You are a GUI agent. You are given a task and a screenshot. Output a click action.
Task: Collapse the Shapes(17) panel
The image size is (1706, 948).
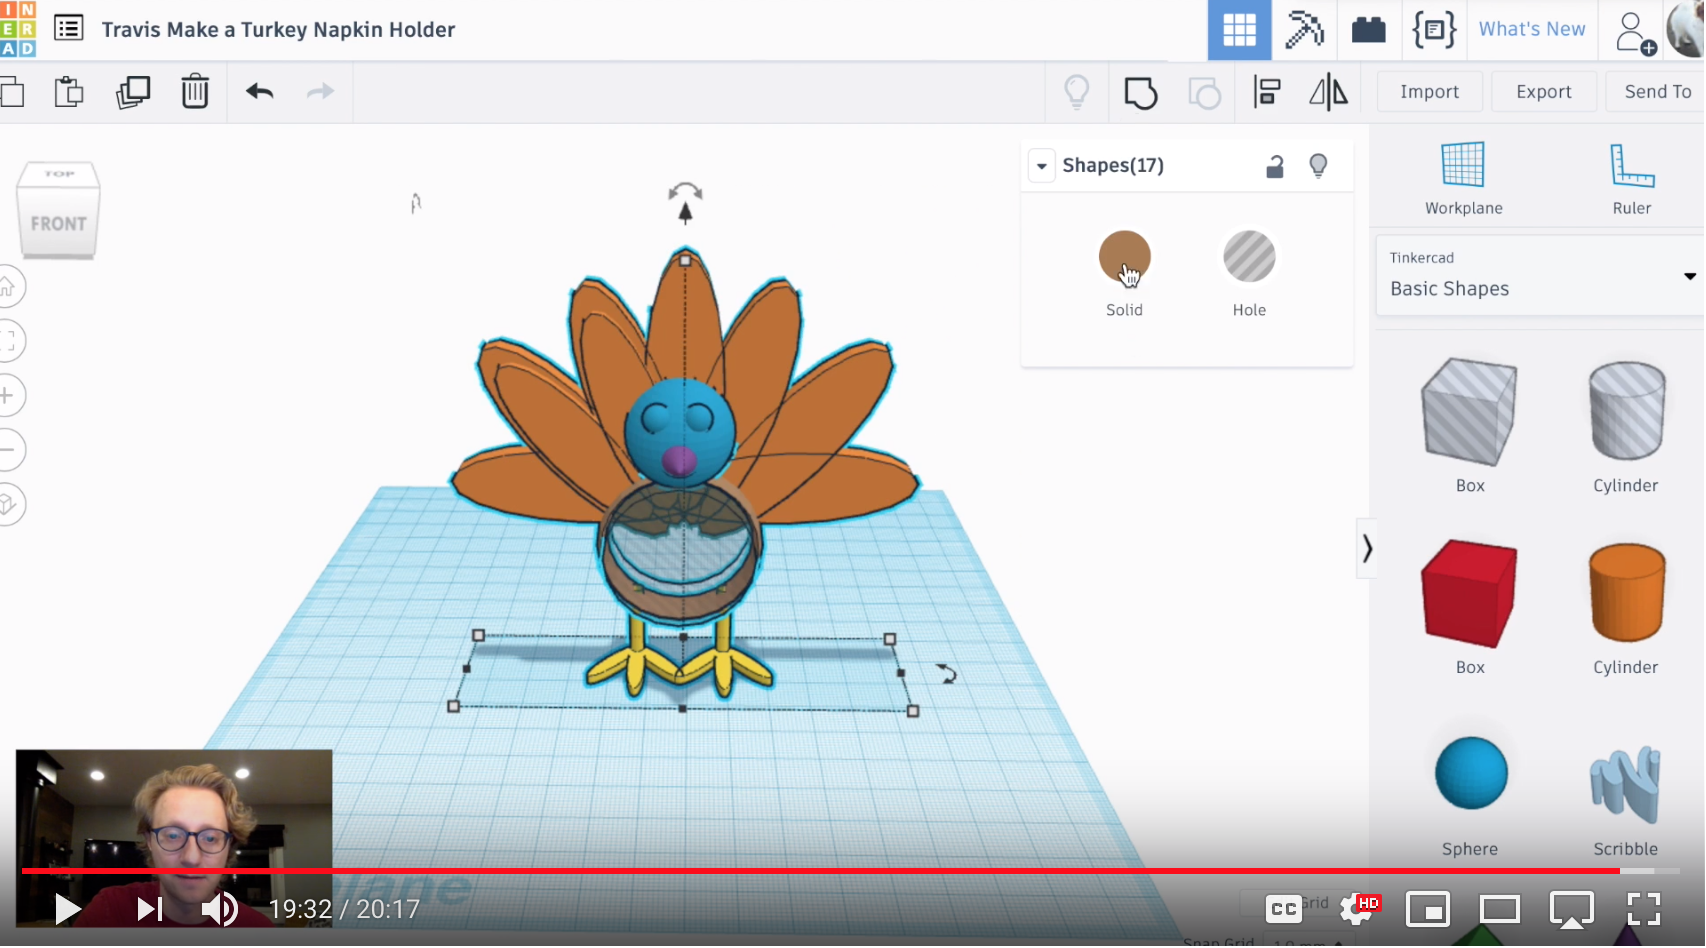click(x=1042, y=165)
